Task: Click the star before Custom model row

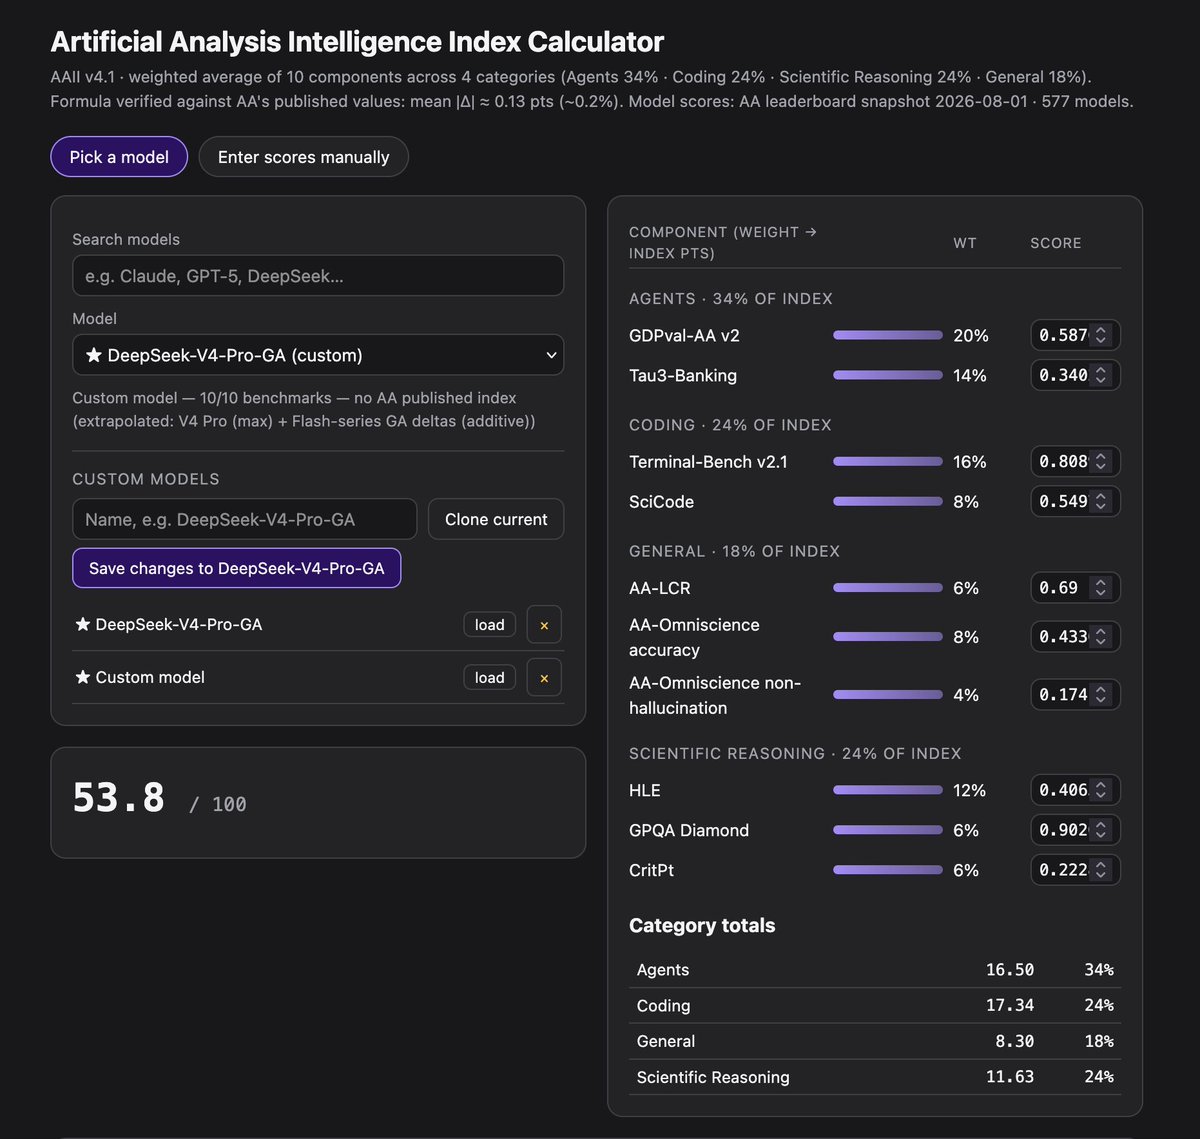Action: click(x=83, y=677)
